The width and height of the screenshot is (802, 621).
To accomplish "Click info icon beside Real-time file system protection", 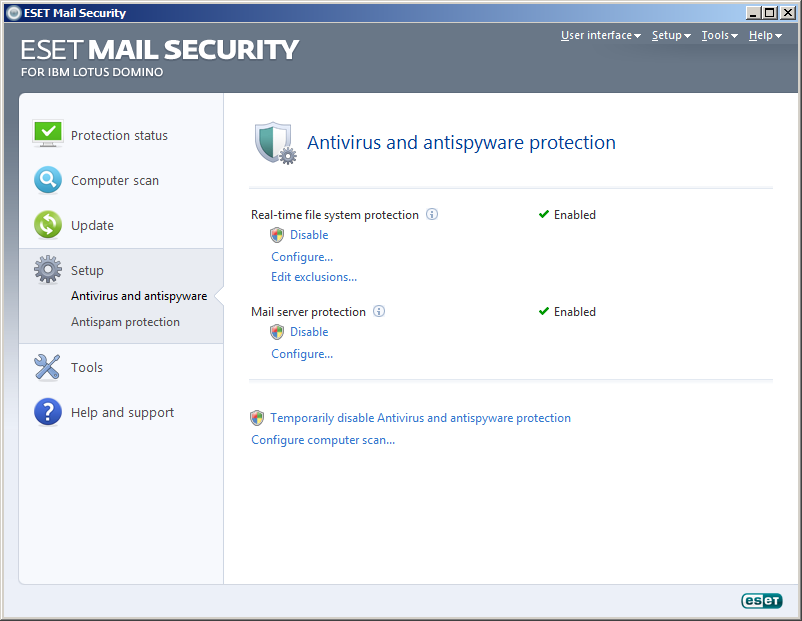I will 432,214.
